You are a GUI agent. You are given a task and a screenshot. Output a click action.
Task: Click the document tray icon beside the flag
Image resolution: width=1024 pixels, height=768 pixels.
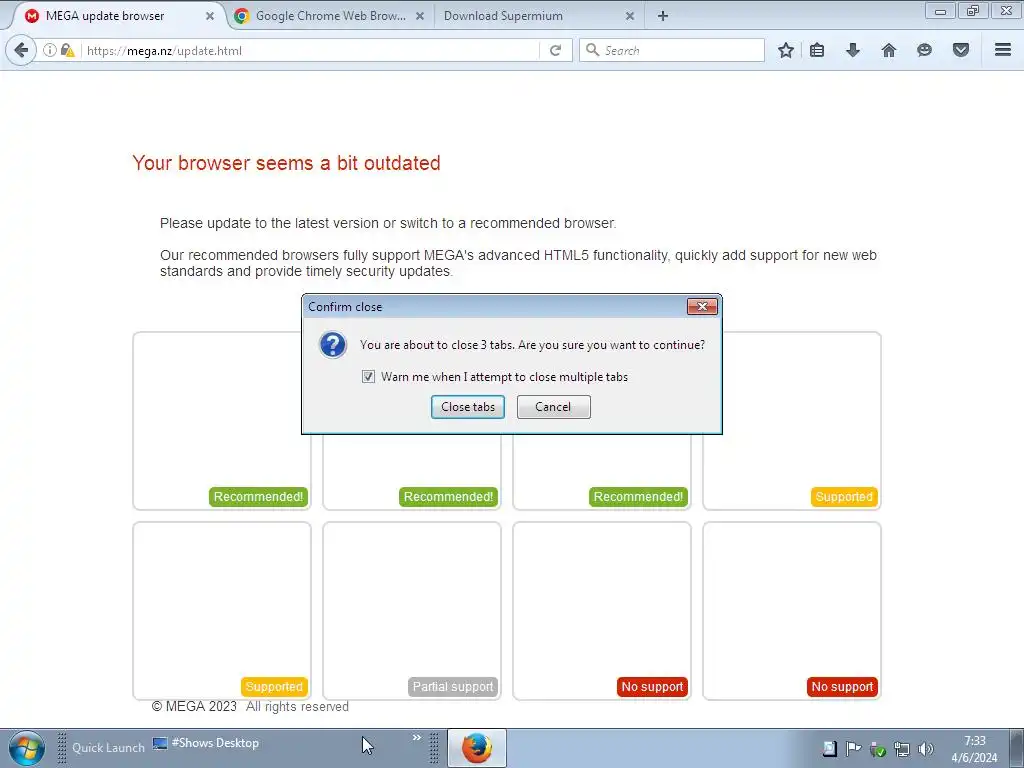[829, 748]
